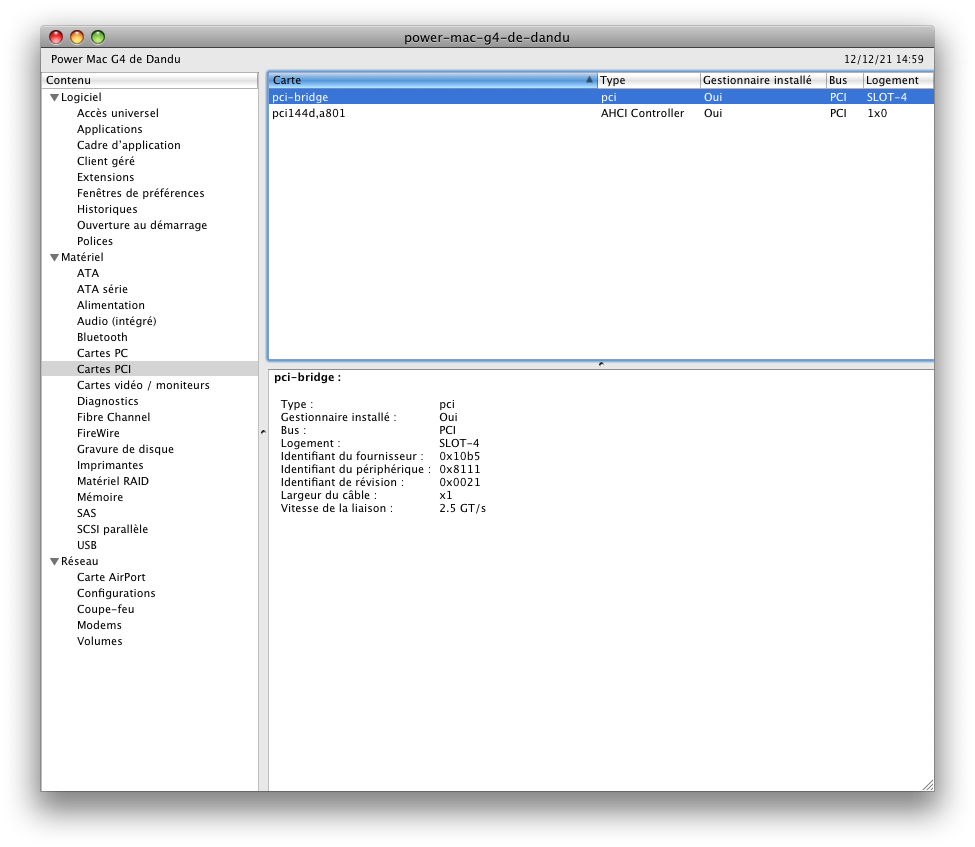Collapse the Réseau section triangle
975x847 pixels.
coord(54,562)
